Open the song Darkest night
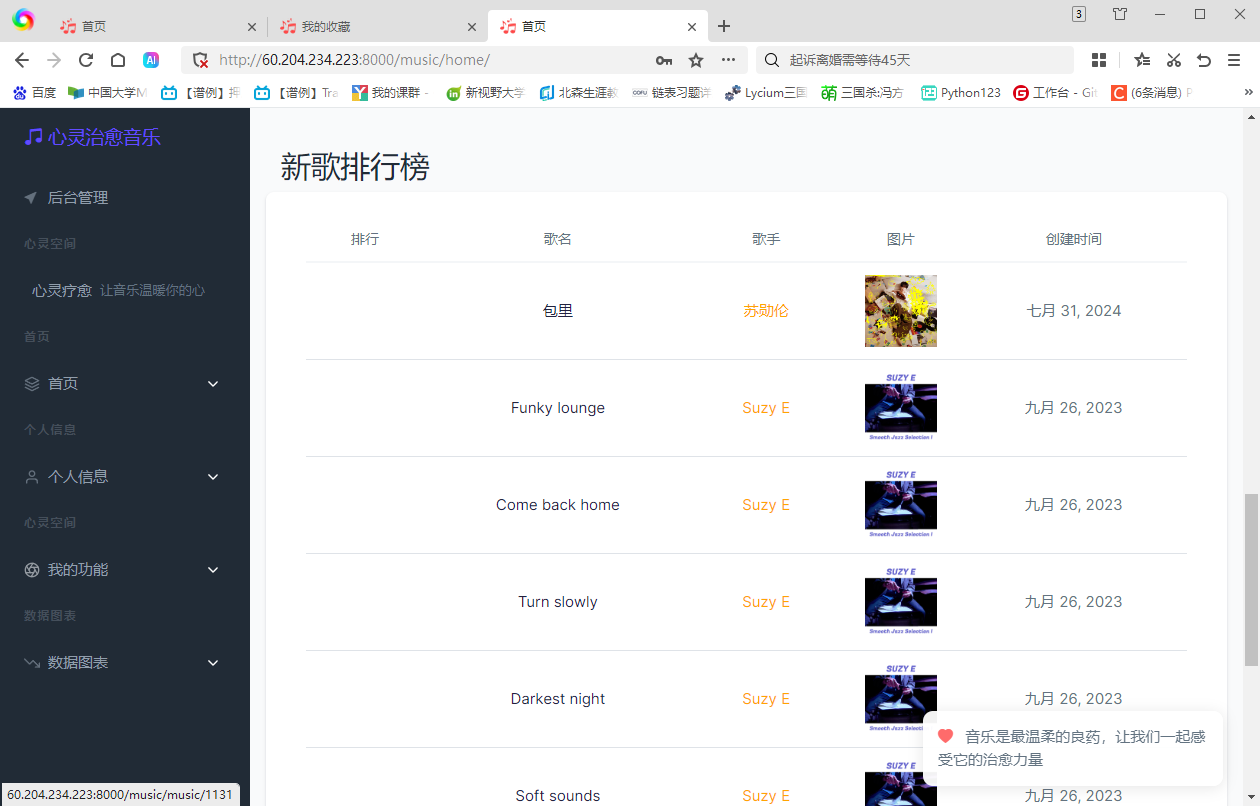The image size is (1260, 806). coord(558,699)
